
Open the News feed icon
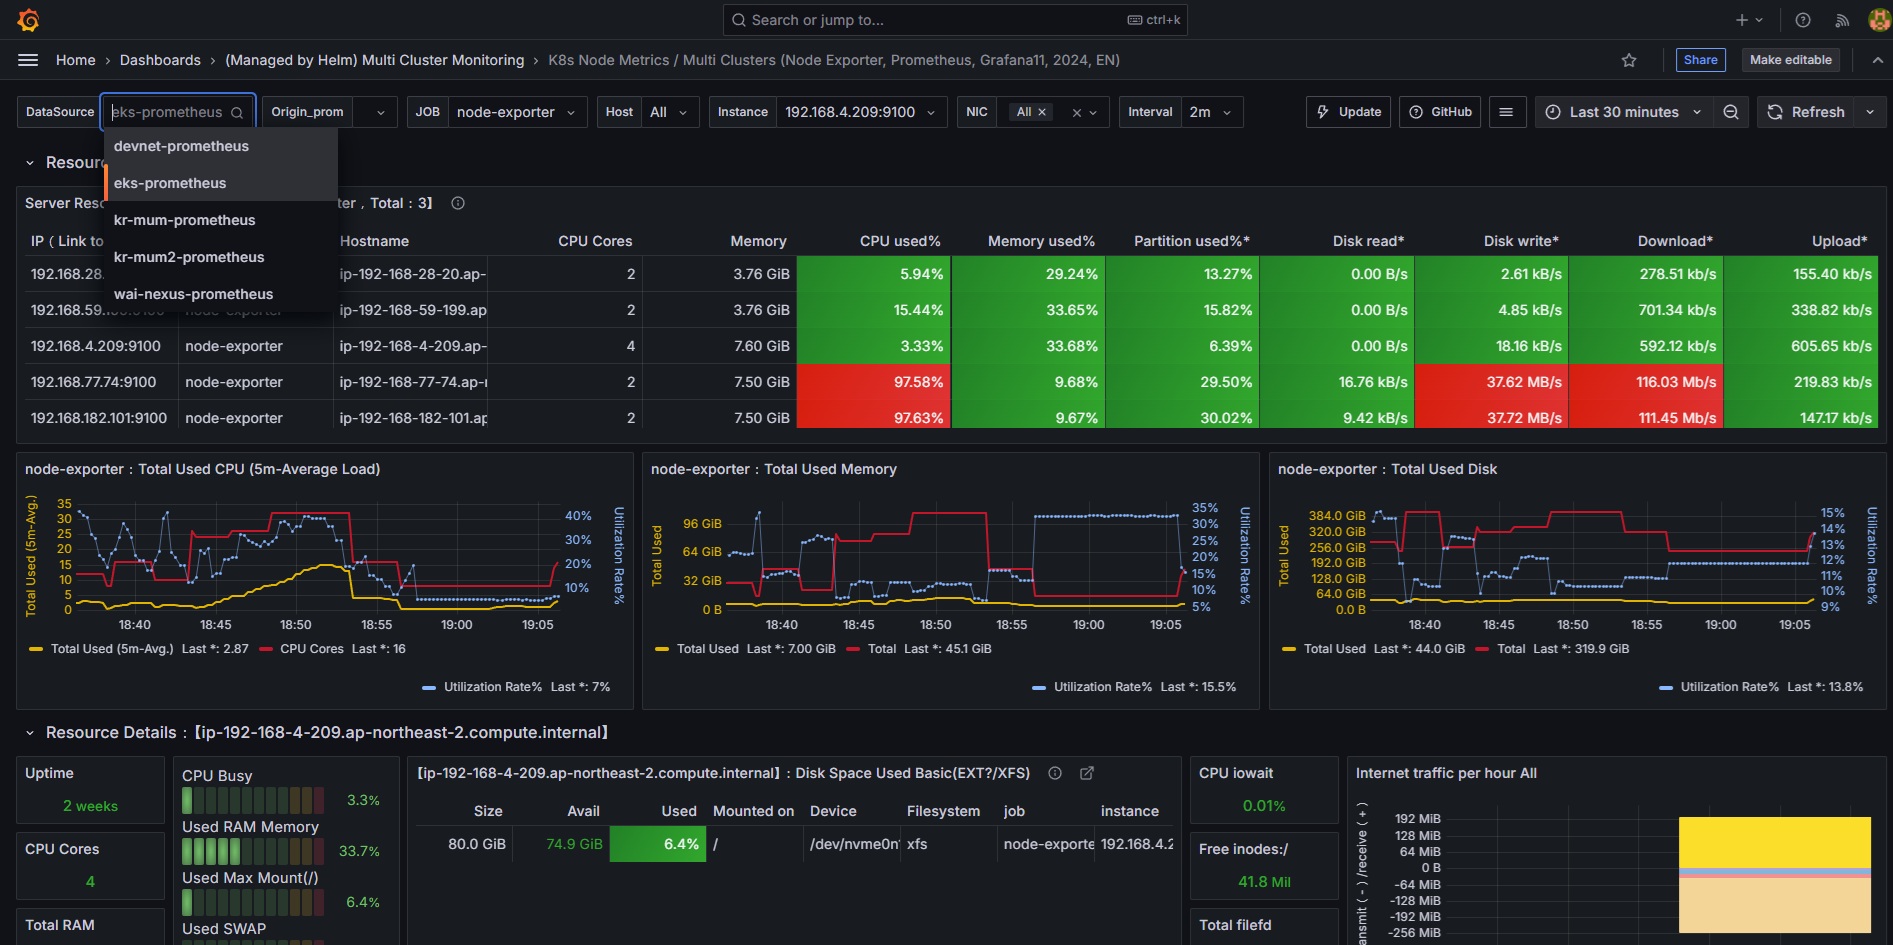1842,20
